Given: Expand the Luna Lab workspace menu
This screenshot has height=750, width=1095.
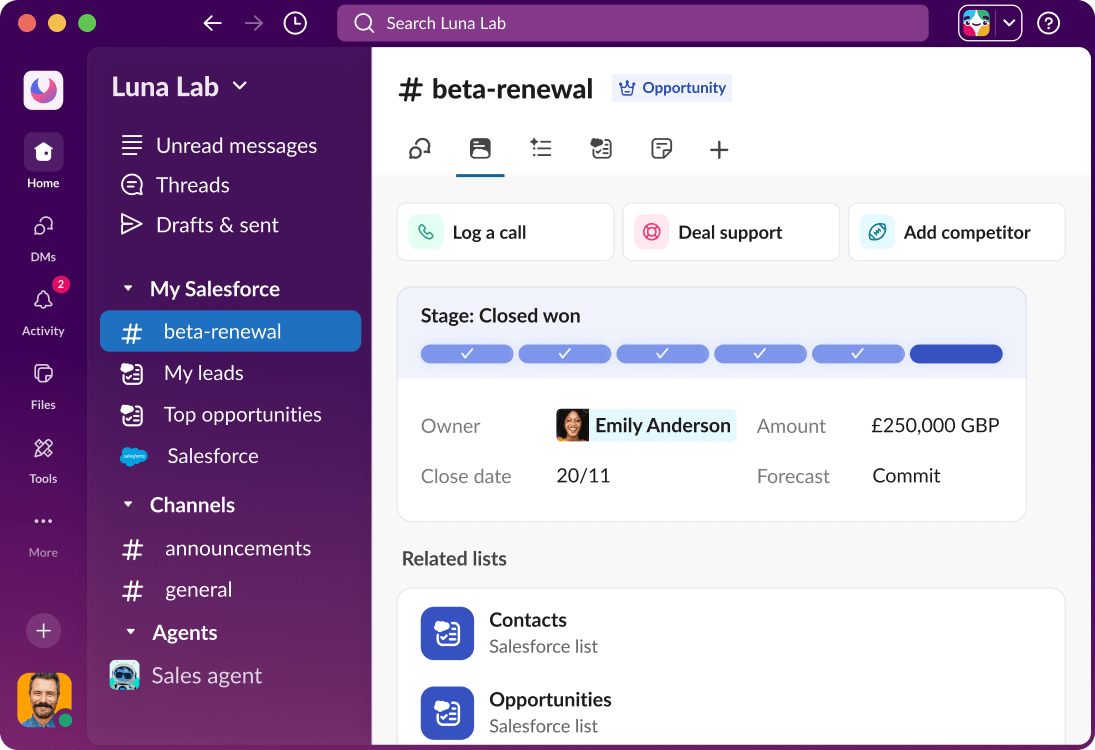Looking at the screenshot, I should [x=239, y=86].
